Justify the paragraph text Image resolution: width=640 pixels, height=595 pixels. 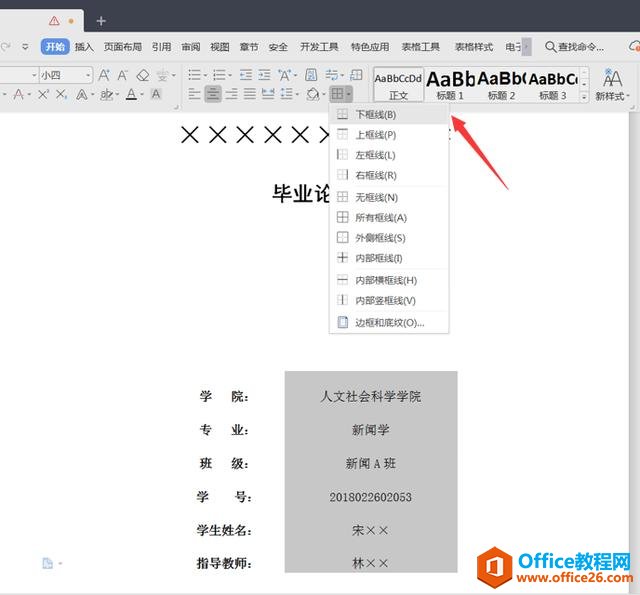[250, 94]
